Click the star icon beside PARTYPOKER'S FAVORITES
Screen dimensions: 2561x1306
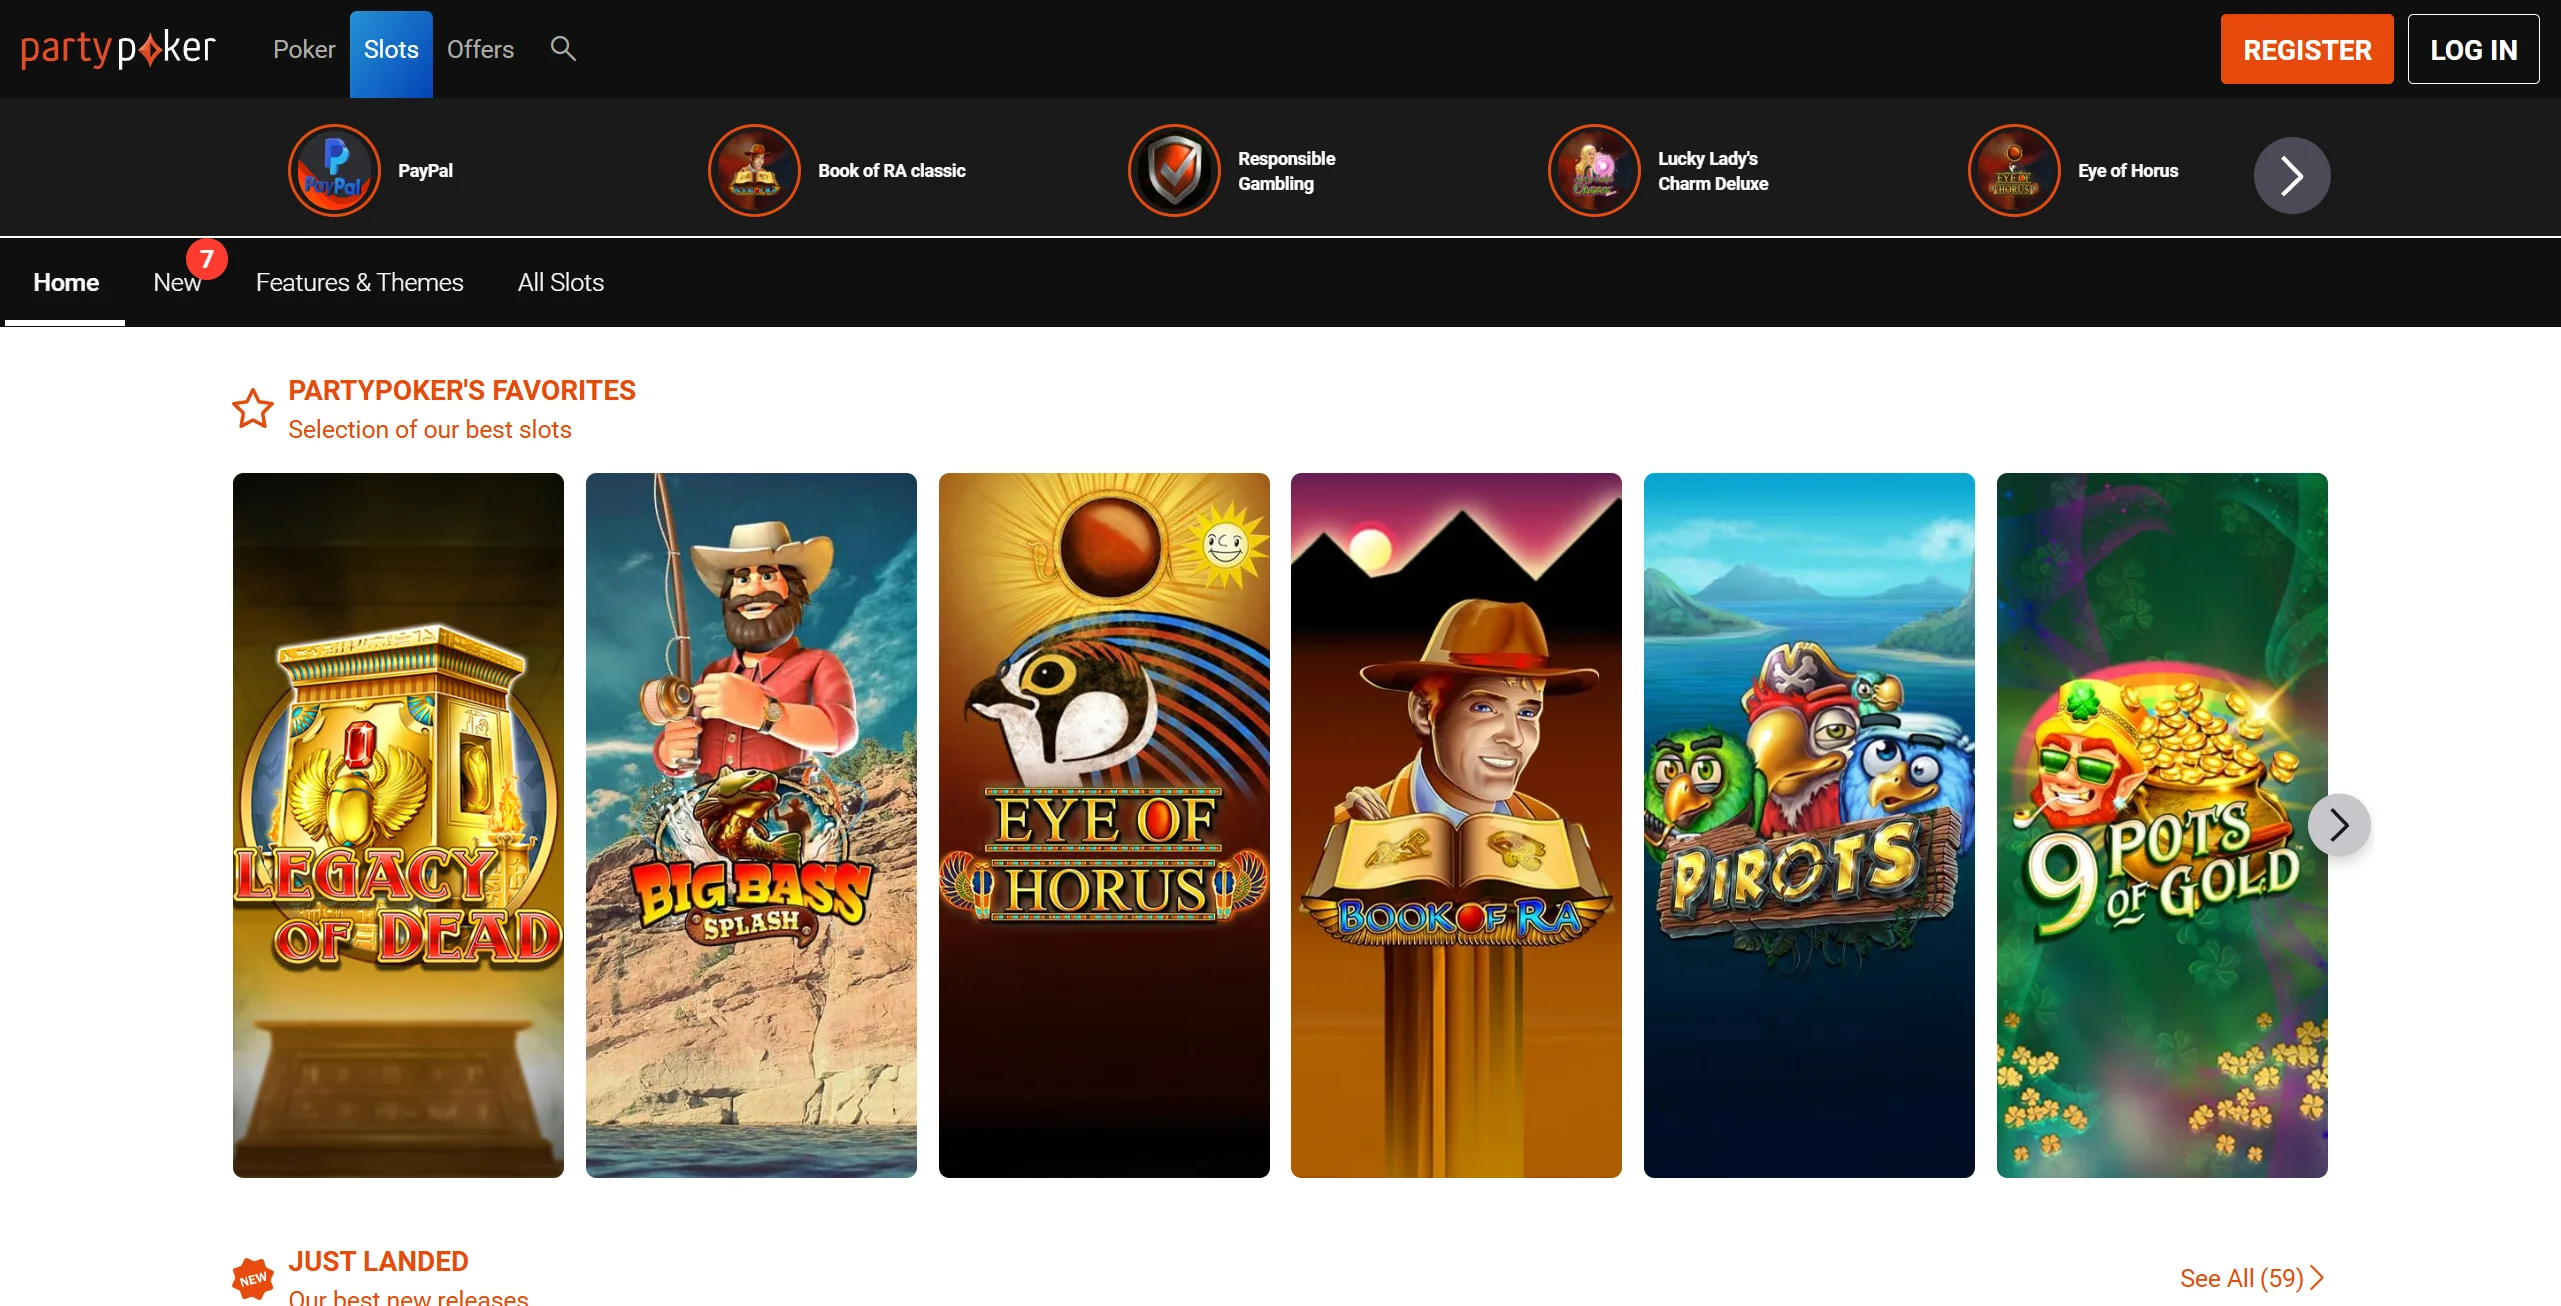[x=253, y=408]
